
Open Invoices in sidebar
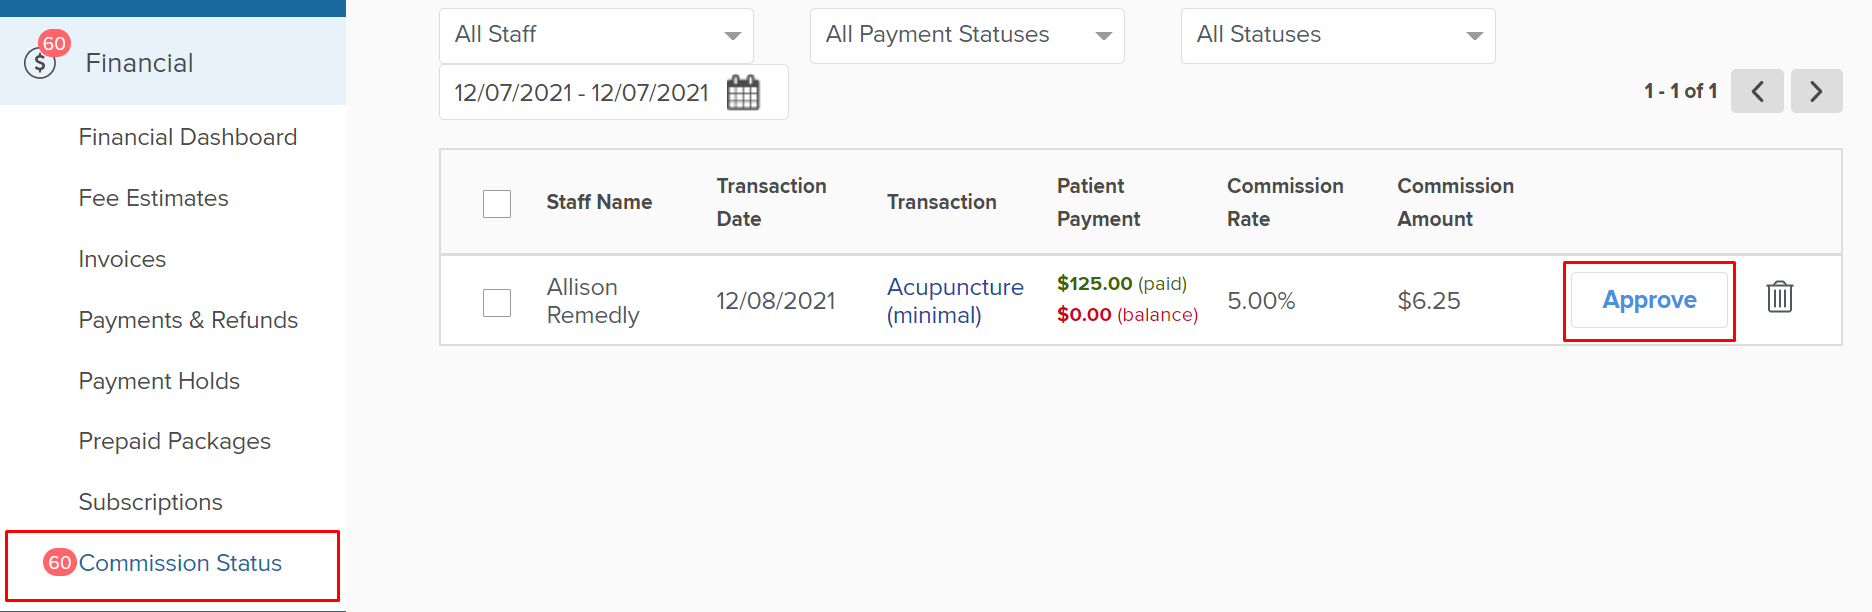click(x=122, y=259)
